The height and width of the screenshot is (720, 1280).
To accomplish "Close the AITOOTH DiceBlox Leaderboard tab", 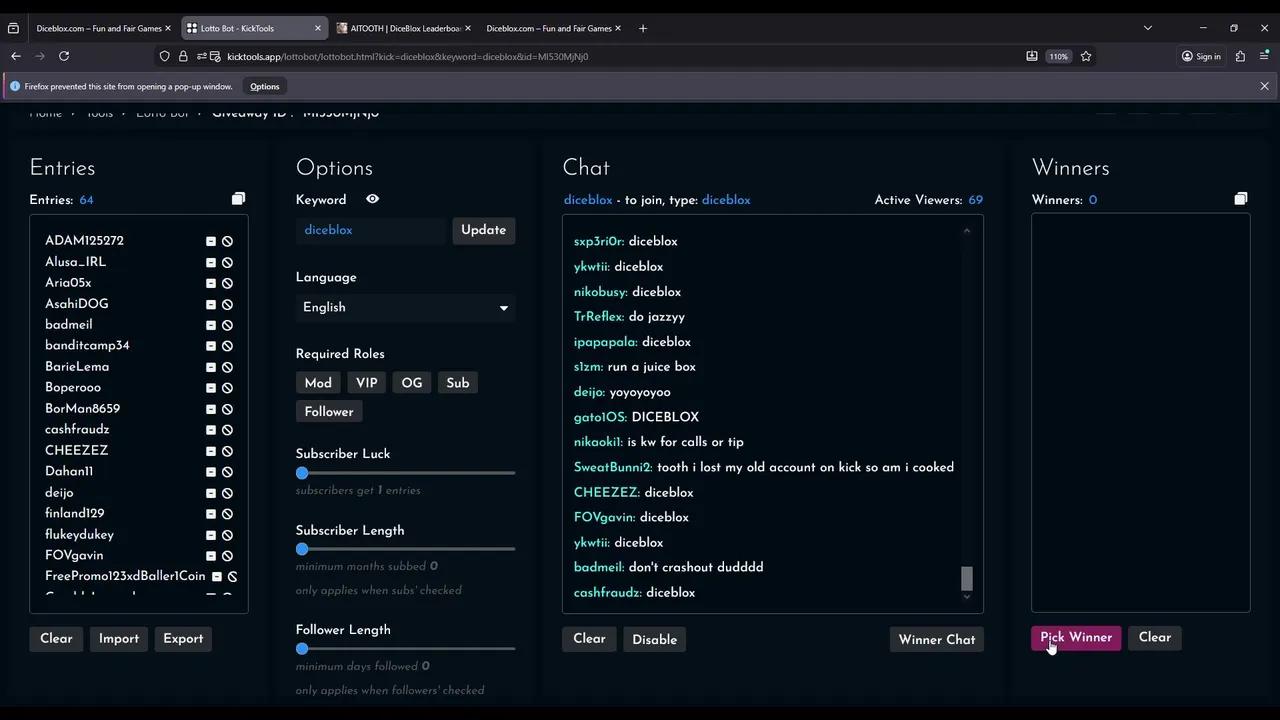I will pos(468,28).
